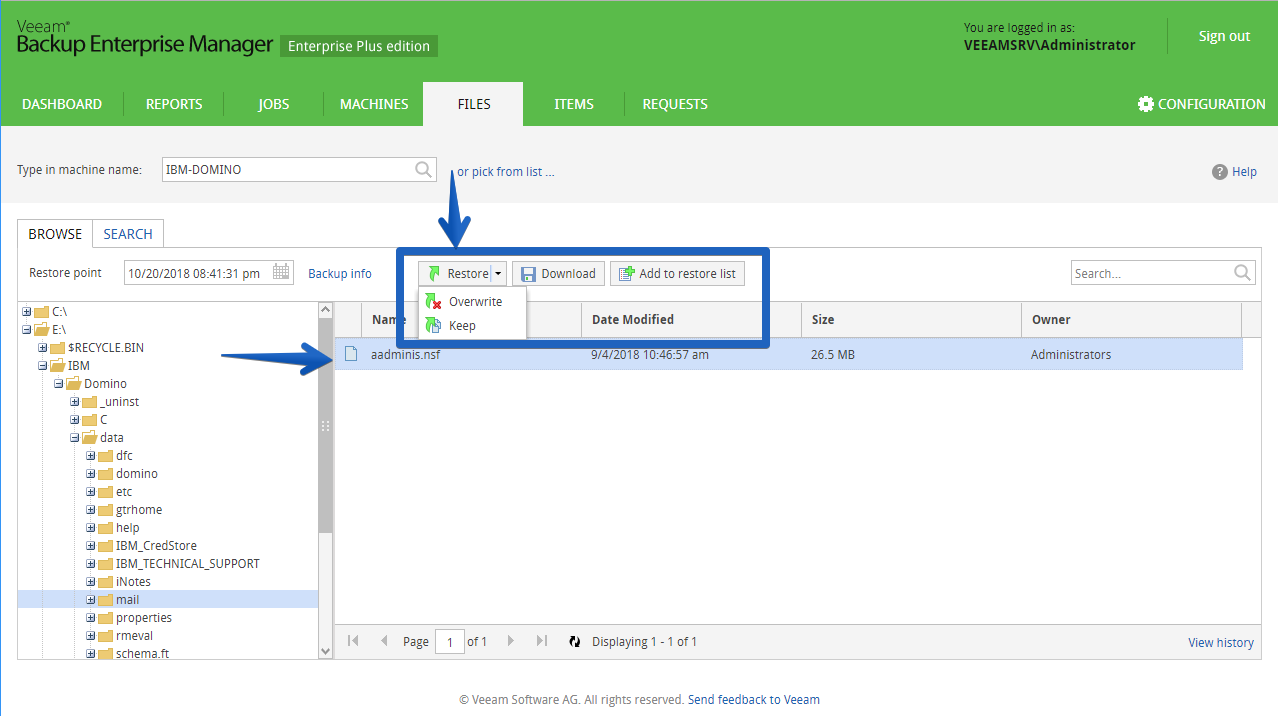Open the MACHINES tab

click(x=374, y=104)
